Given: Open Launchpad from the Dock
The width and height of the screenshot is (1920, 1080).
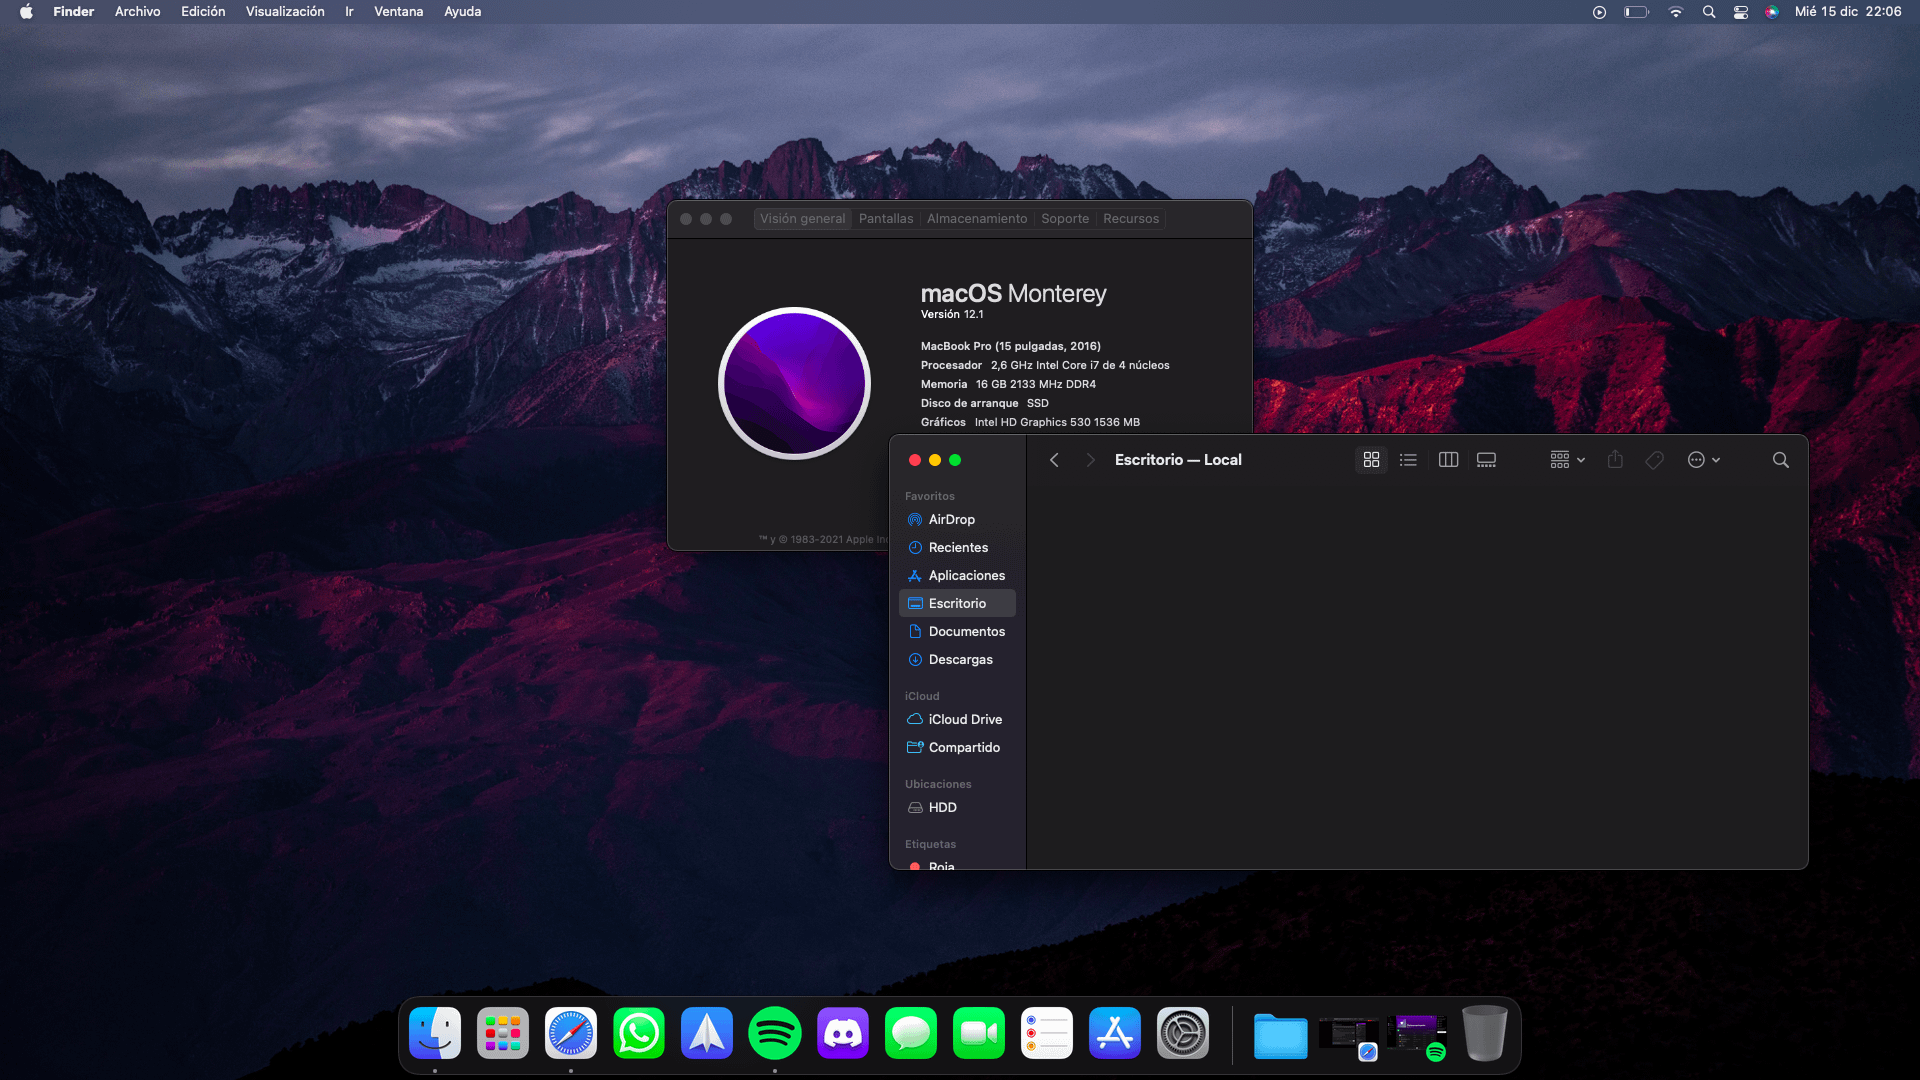Looking at the screenshot, I should point(503,1033).
